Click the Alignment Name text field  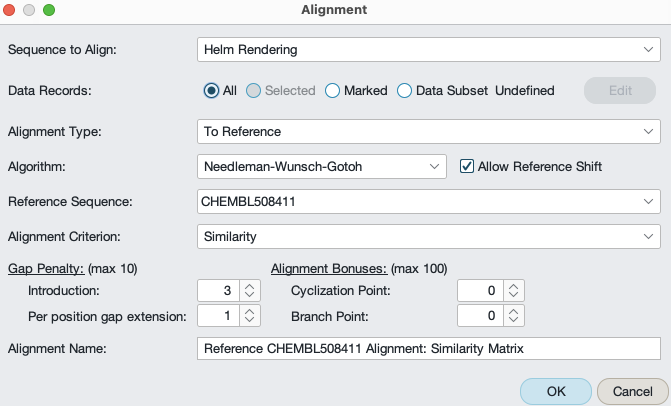point(428,349)
